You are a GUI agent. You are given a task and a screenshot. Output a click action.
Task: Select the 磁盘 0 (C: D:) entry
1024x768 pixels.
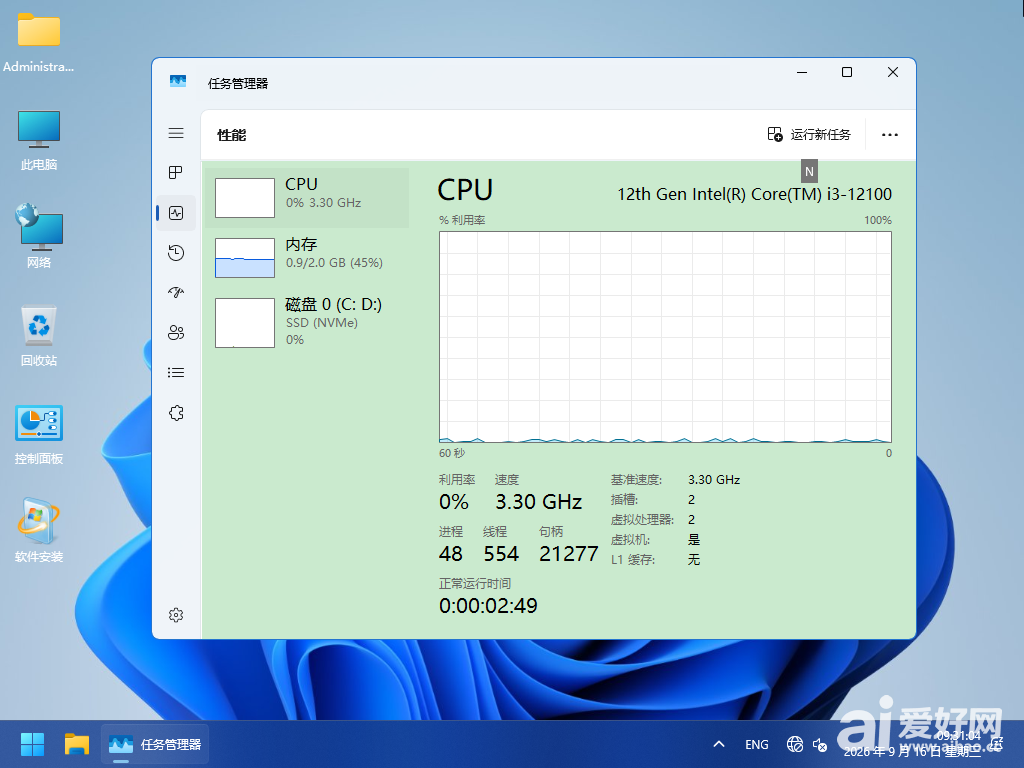pyautogui.click(x=307, y=323)
